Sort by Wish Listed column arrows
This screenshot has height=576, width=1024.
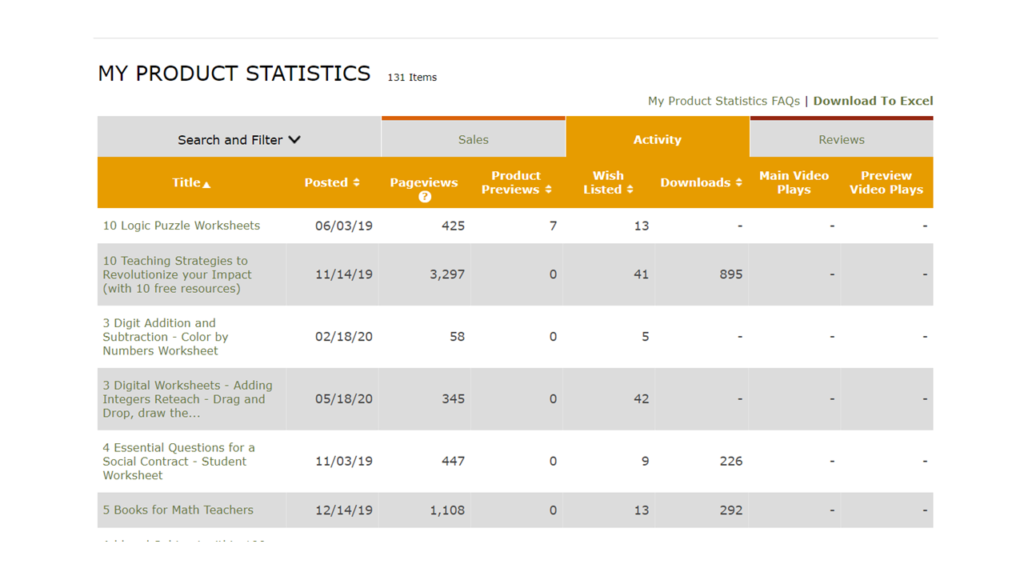629,190
